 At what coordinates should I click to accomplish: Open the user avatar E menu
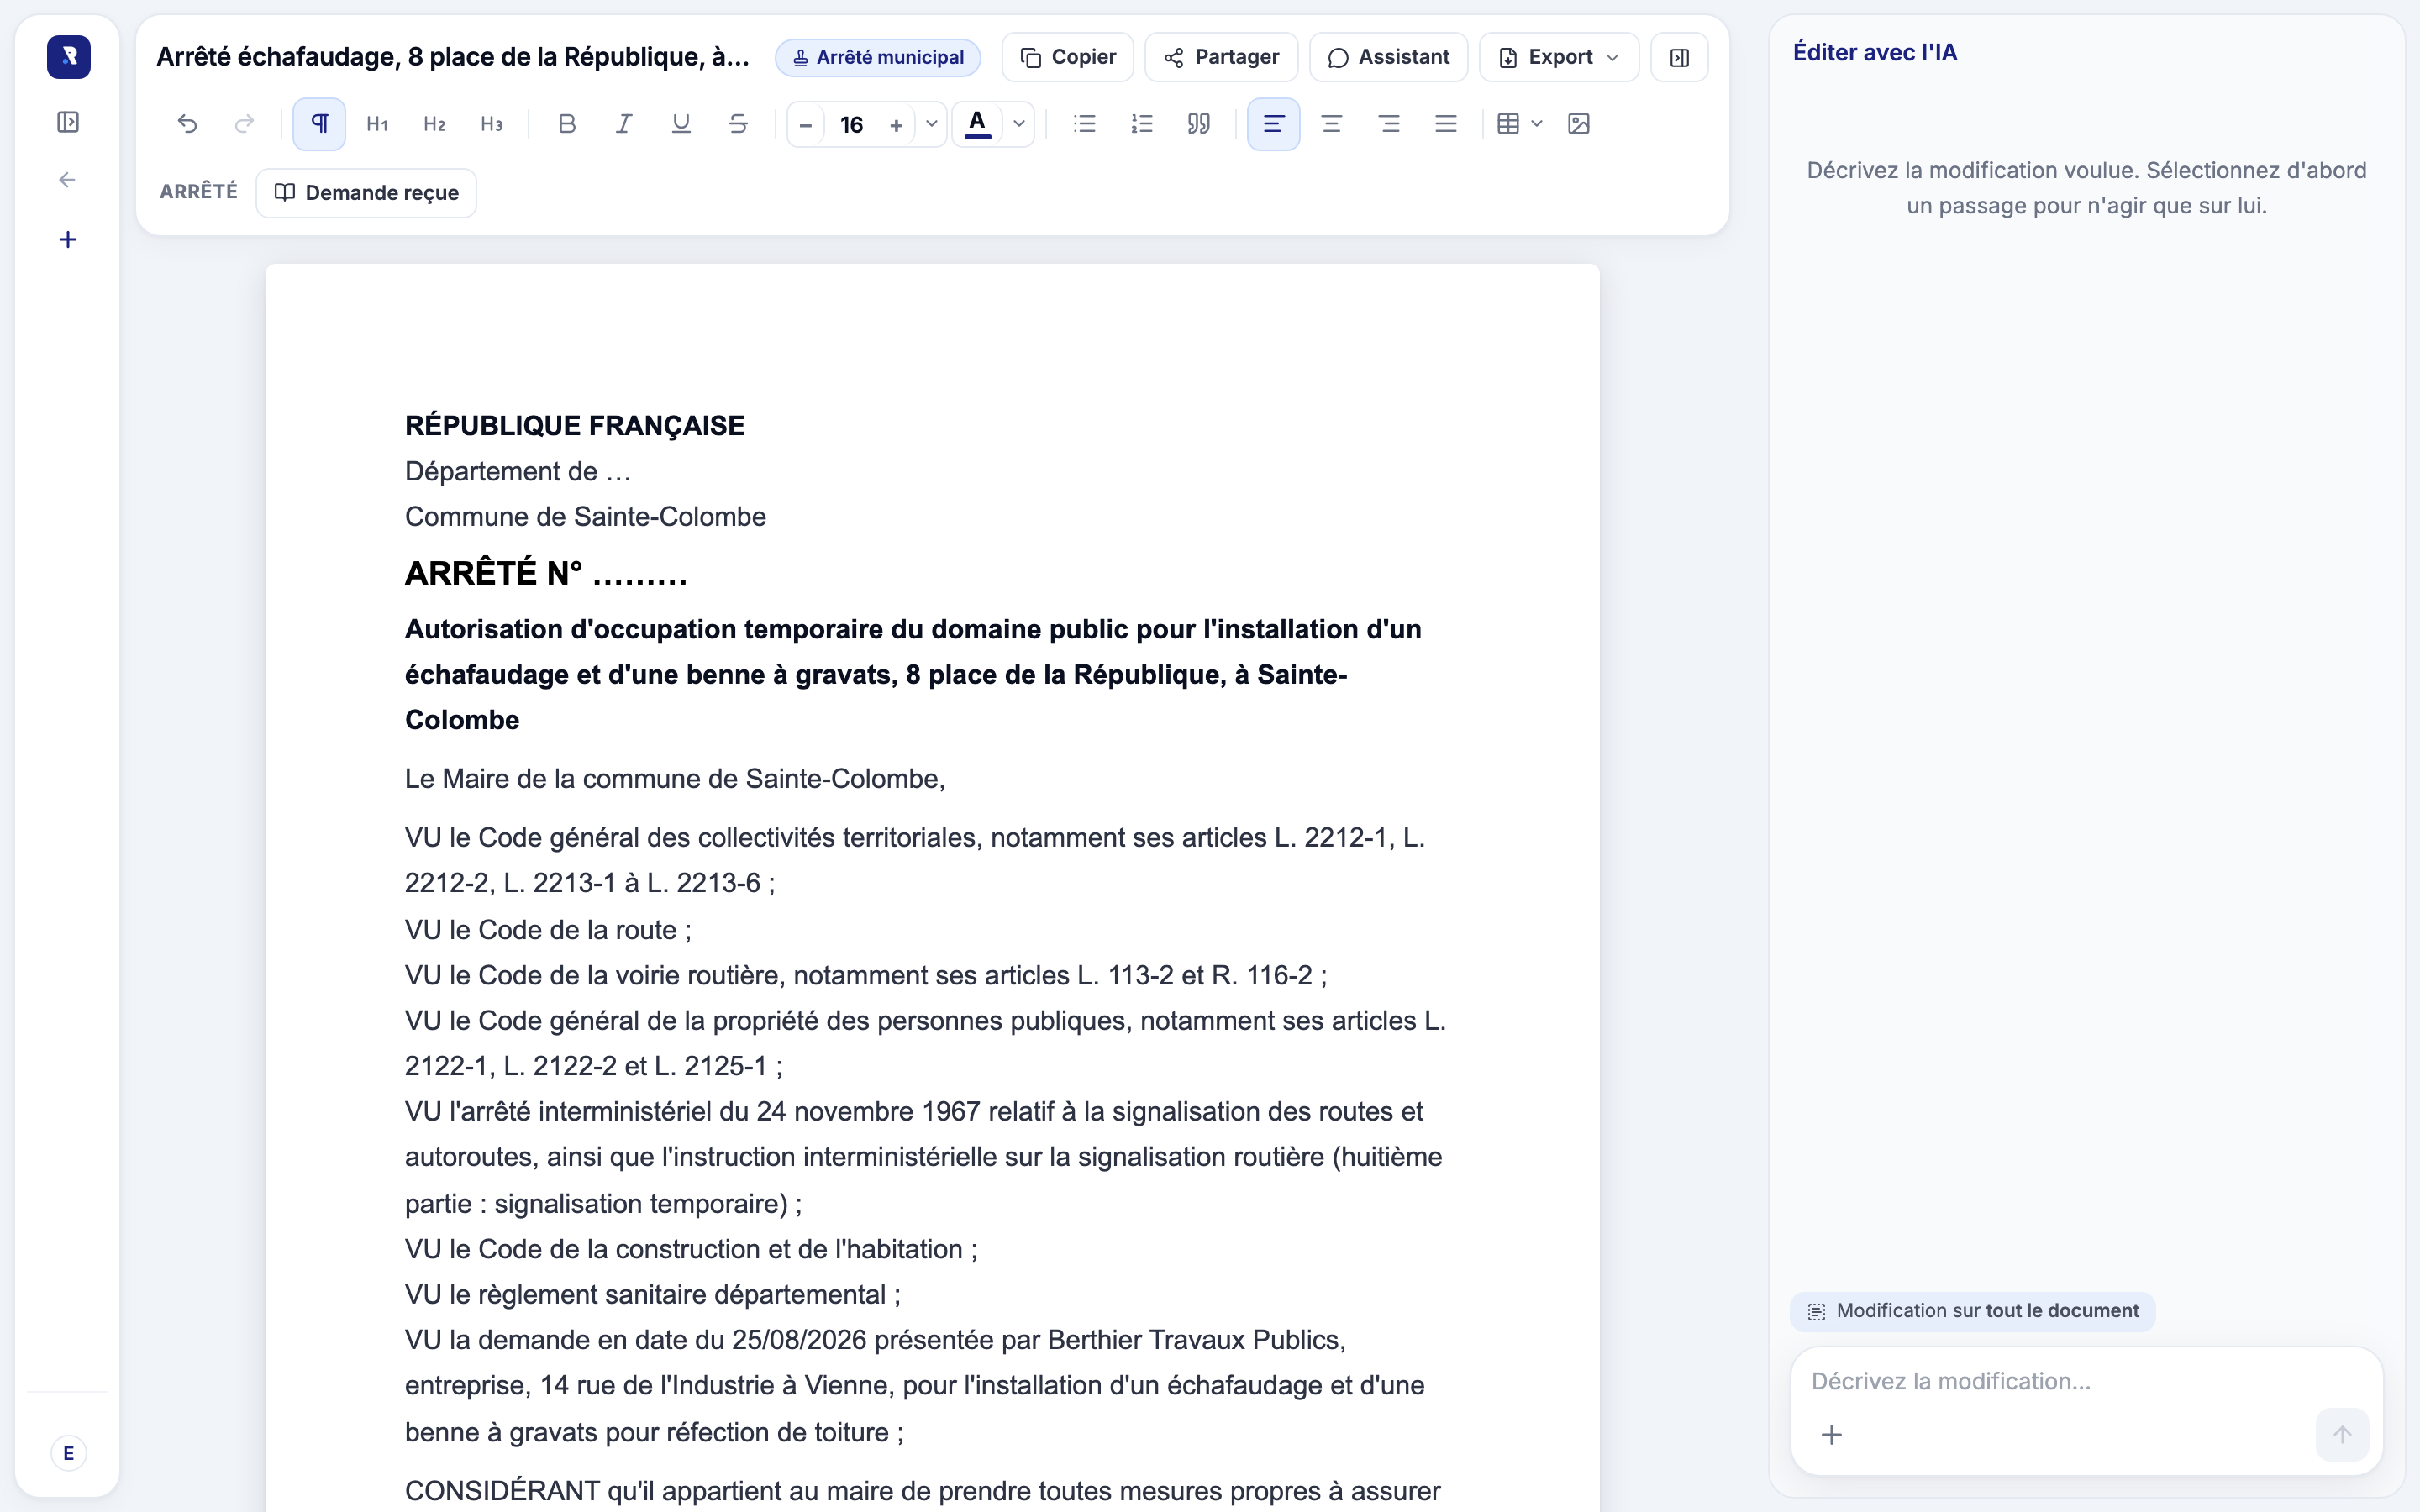tap(68, 1453)
